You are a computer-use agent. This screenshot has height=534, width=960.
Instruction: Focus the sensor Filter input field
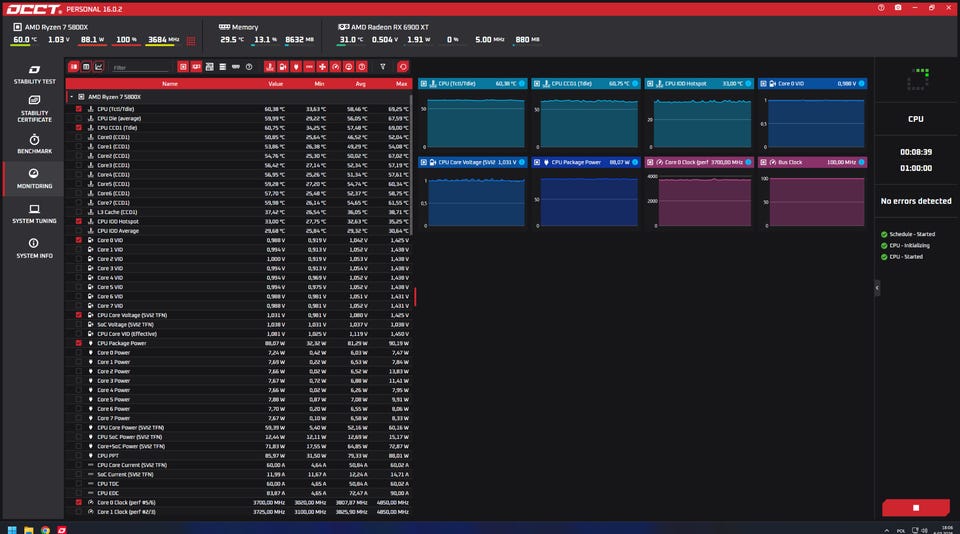coord(140,67)
